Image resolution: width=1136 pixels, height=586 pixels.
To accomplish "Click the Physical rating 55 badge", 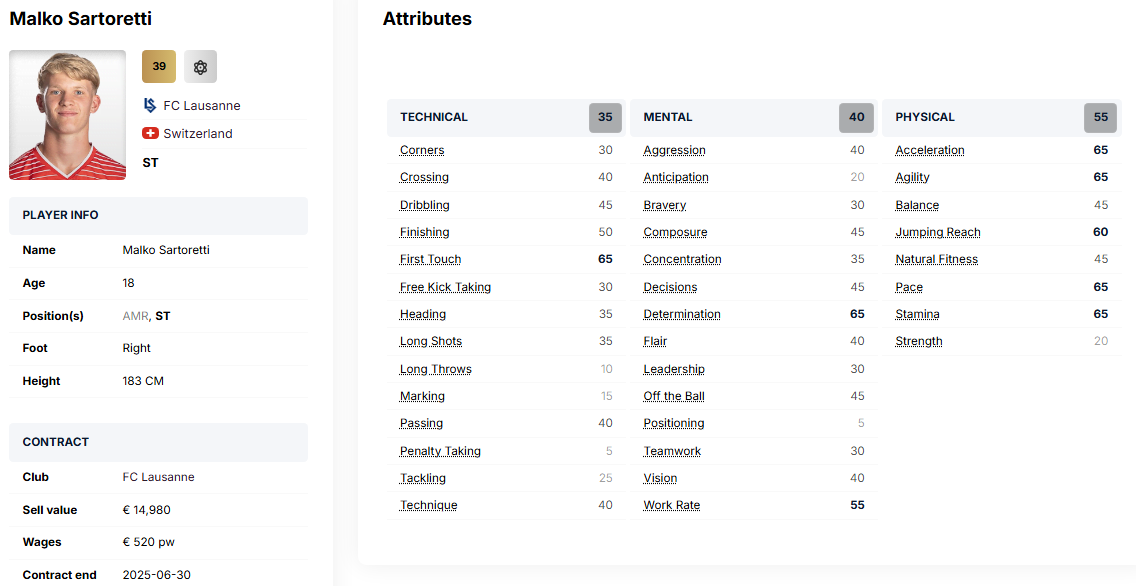I will (1100, 117).
